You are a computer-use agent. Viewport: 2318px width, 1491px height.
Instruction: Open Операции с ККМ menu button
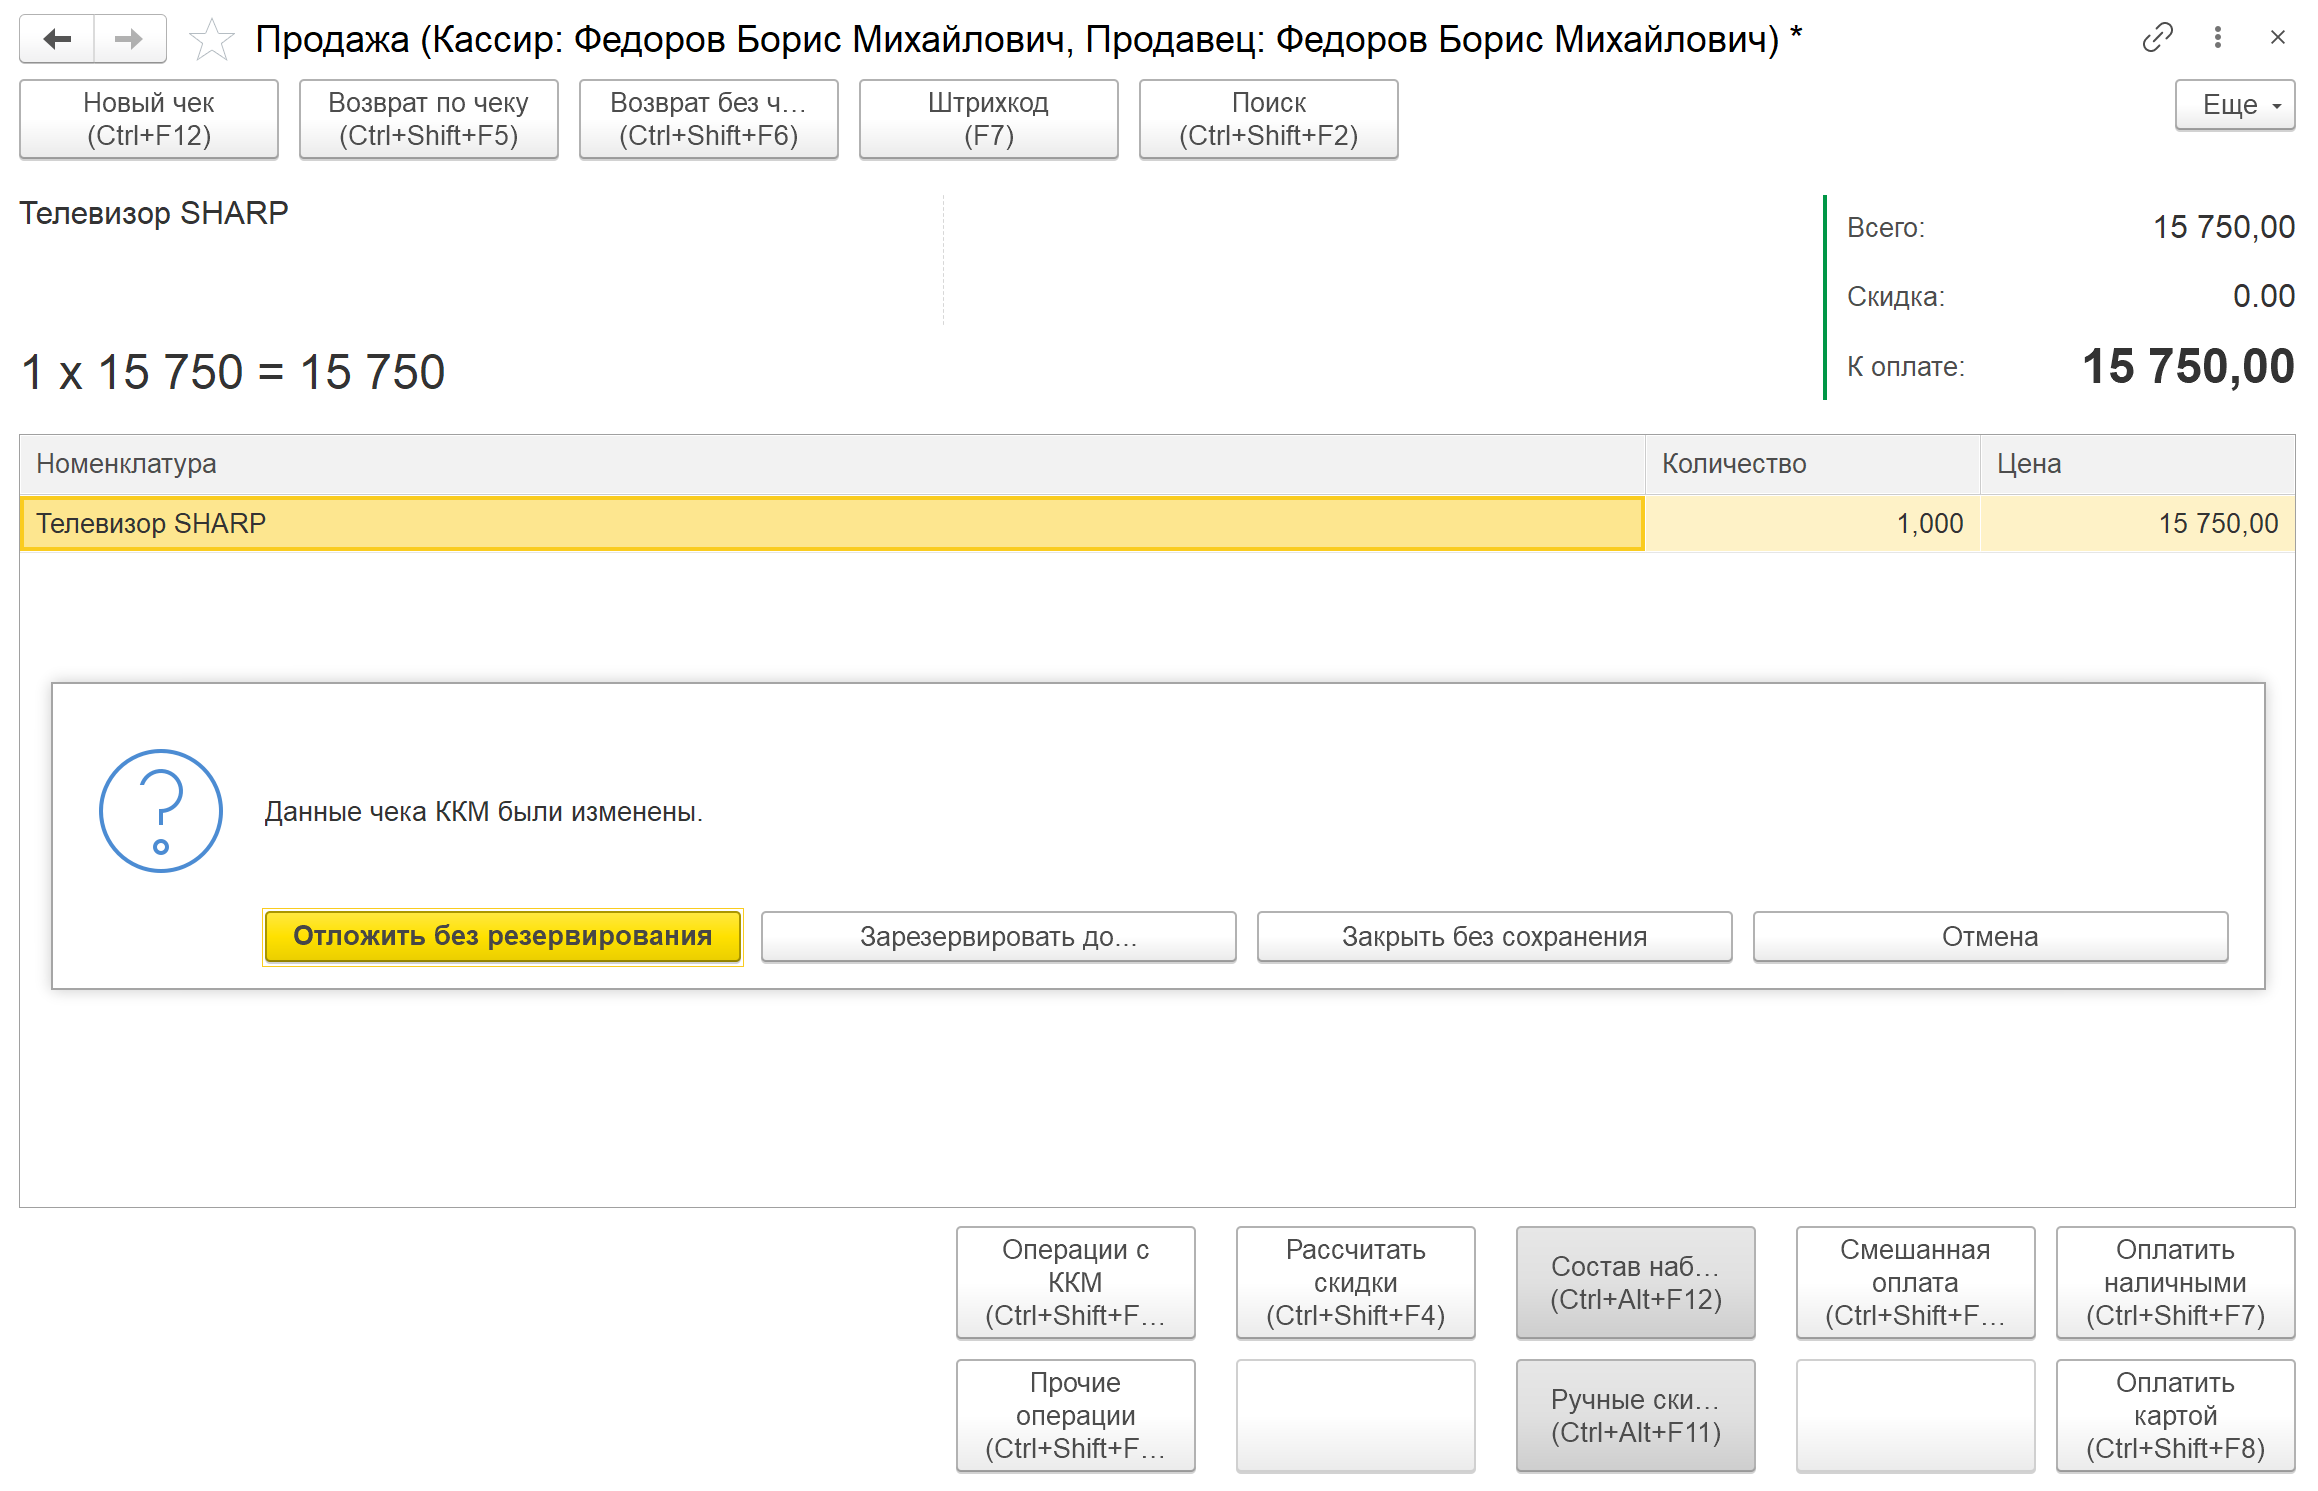[x=1075, y=1282]
